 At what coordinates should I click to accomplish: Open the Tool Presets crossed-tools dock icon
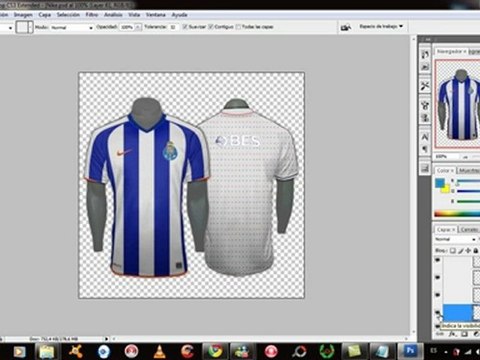[x=425, y=86]
